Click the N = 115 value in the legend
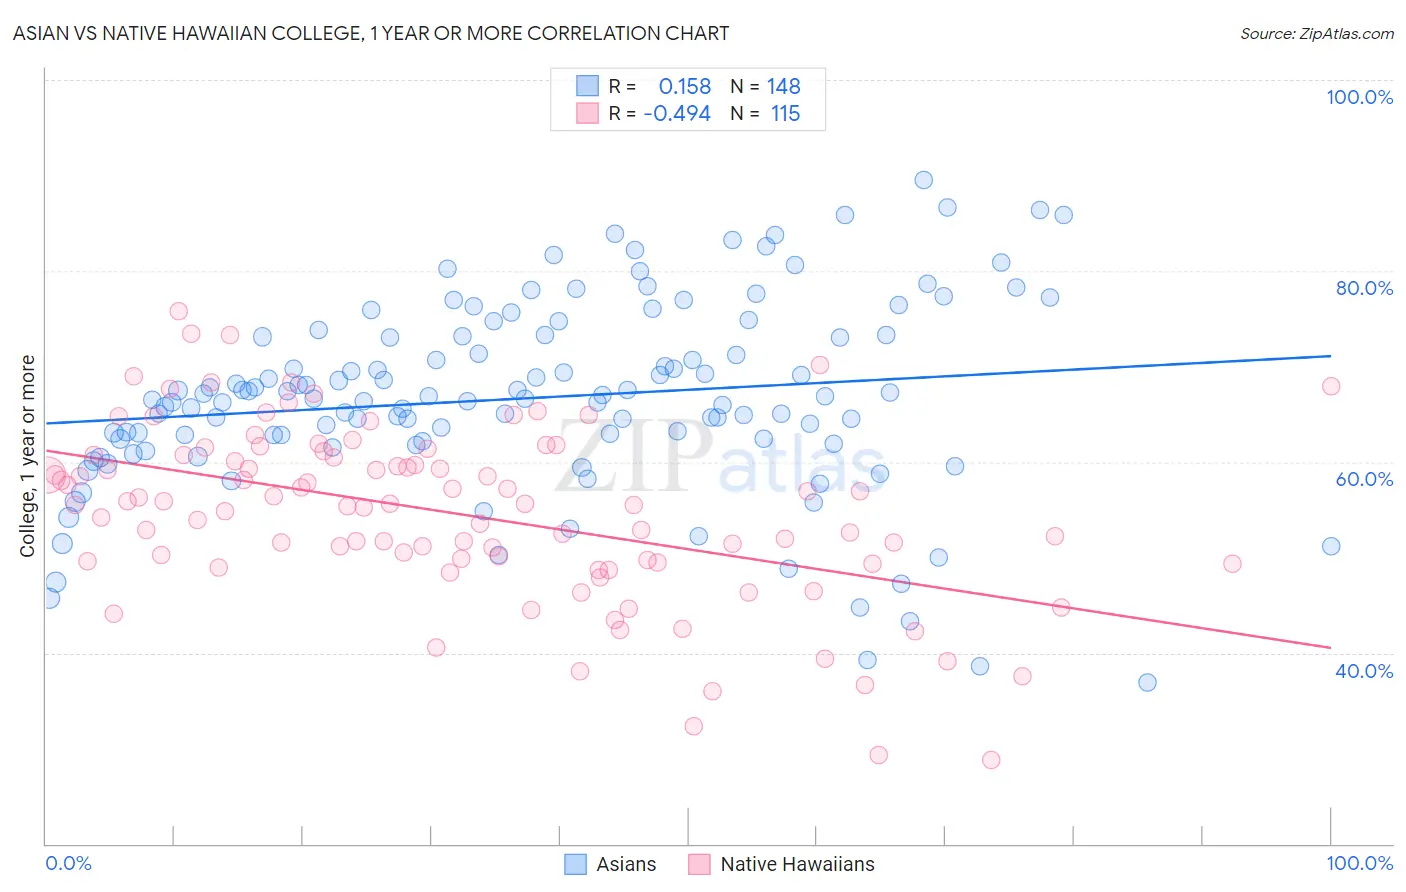Image resolution: width=1406 pixels, height=892 pixels. click(x=765, y=113)
